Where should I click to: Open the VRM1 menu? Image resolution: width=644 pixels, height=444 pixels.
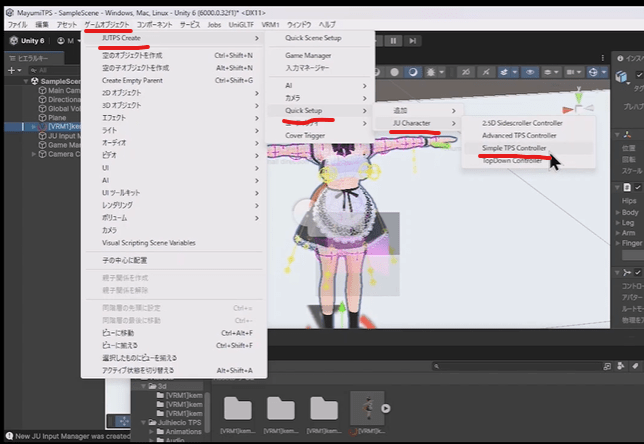pyautogui.click(x=270, y=25)
